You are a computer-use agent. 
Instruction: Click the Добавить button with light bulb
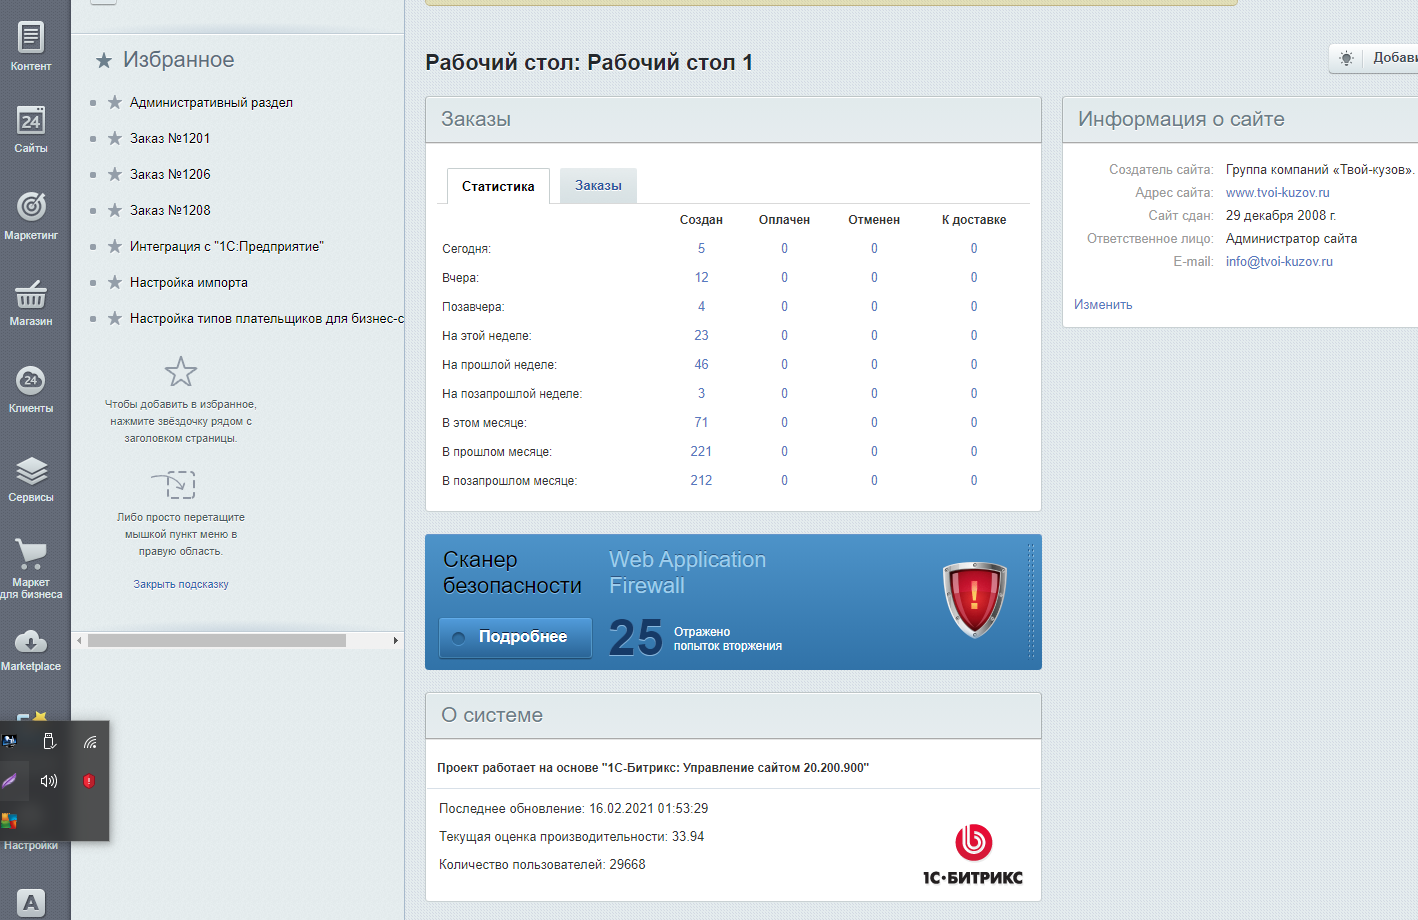(1373, 58)
